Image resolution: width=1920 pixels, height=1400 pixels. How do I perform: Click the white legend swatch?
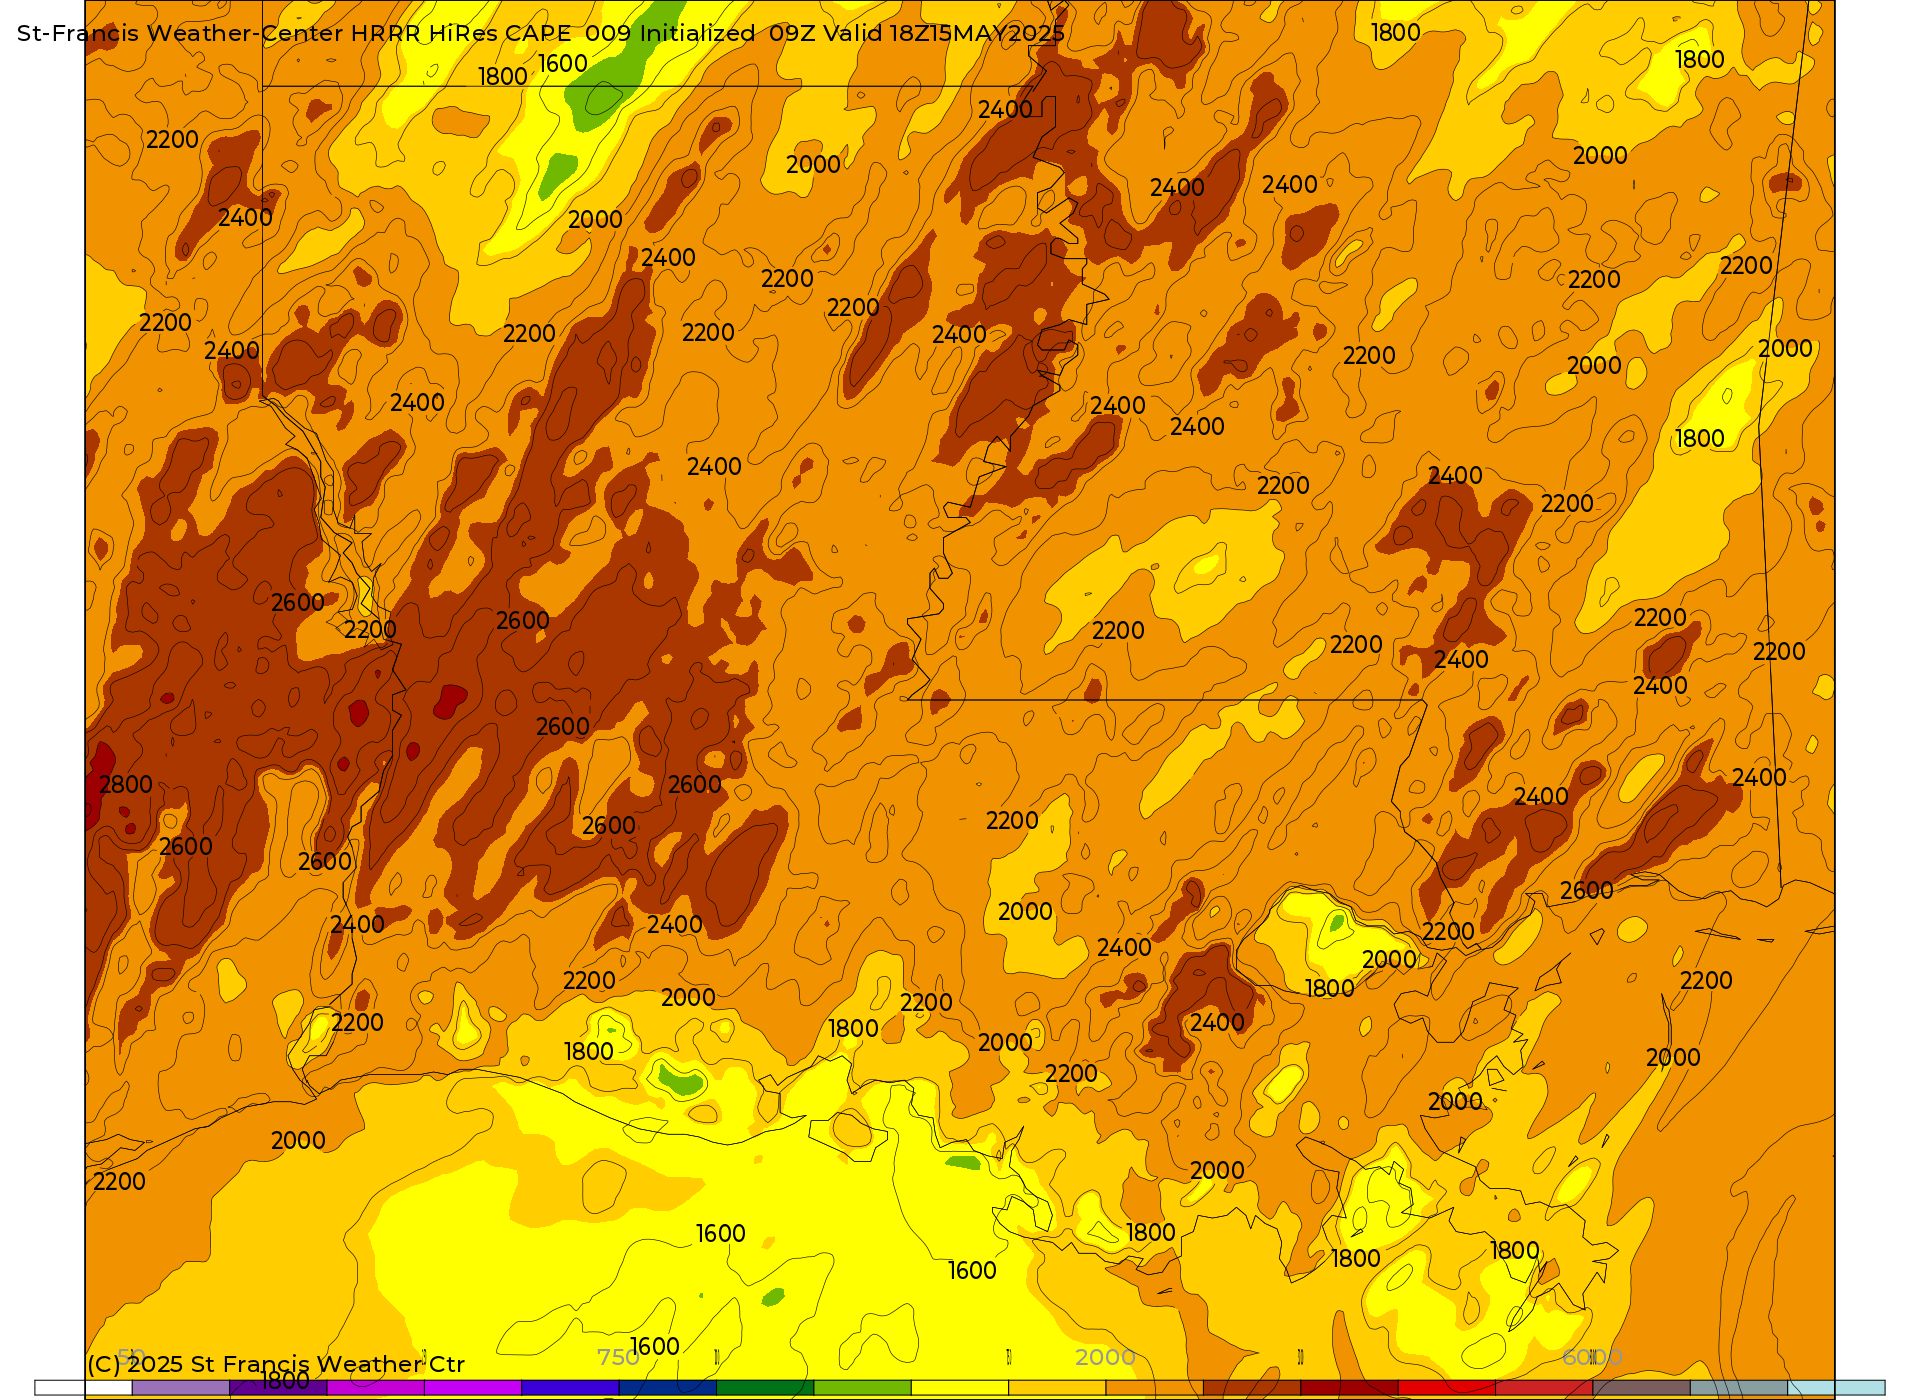[84, 1388]
